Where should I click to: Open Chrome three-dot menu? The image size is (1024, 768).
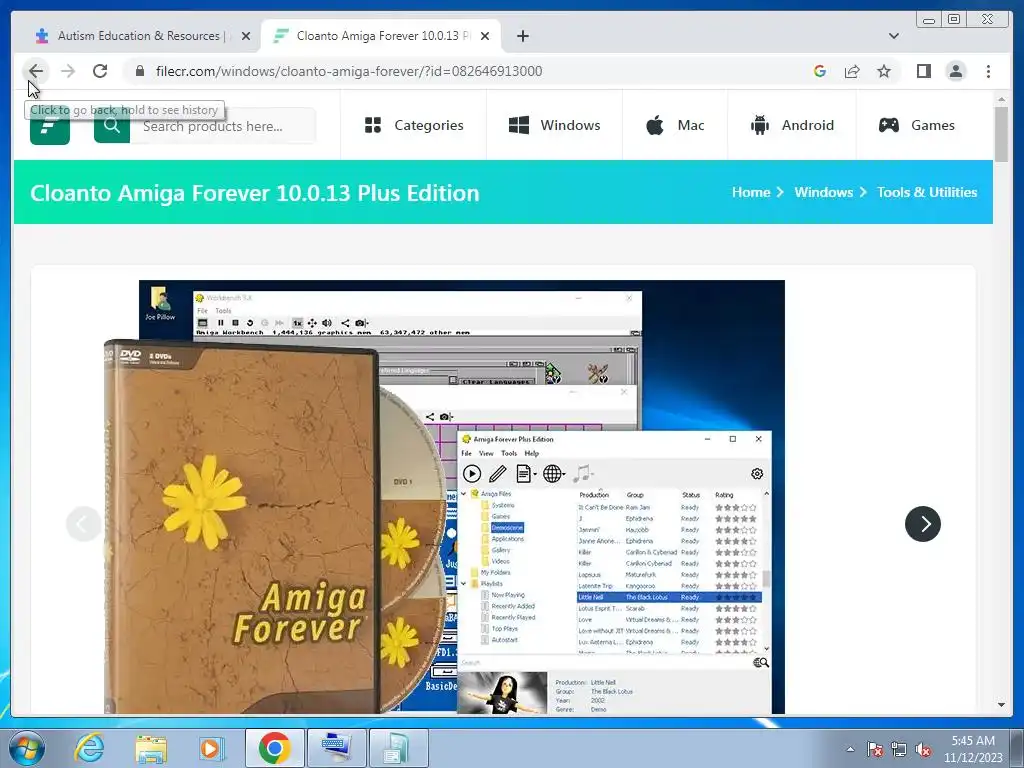tap(988, 71)
